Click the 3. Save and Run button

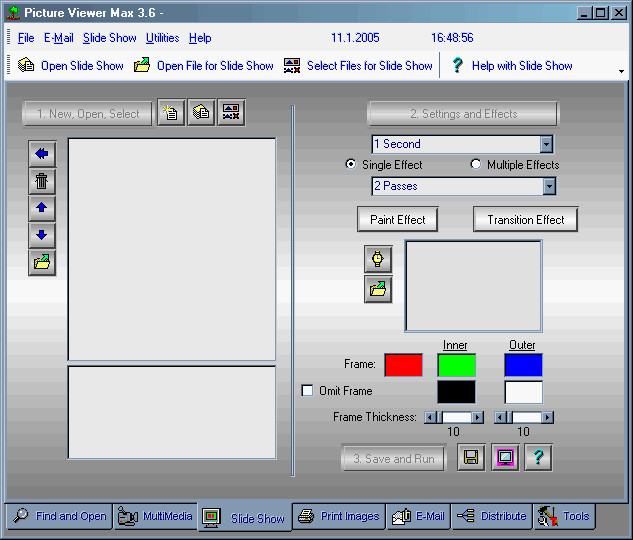tap(394, 458)
